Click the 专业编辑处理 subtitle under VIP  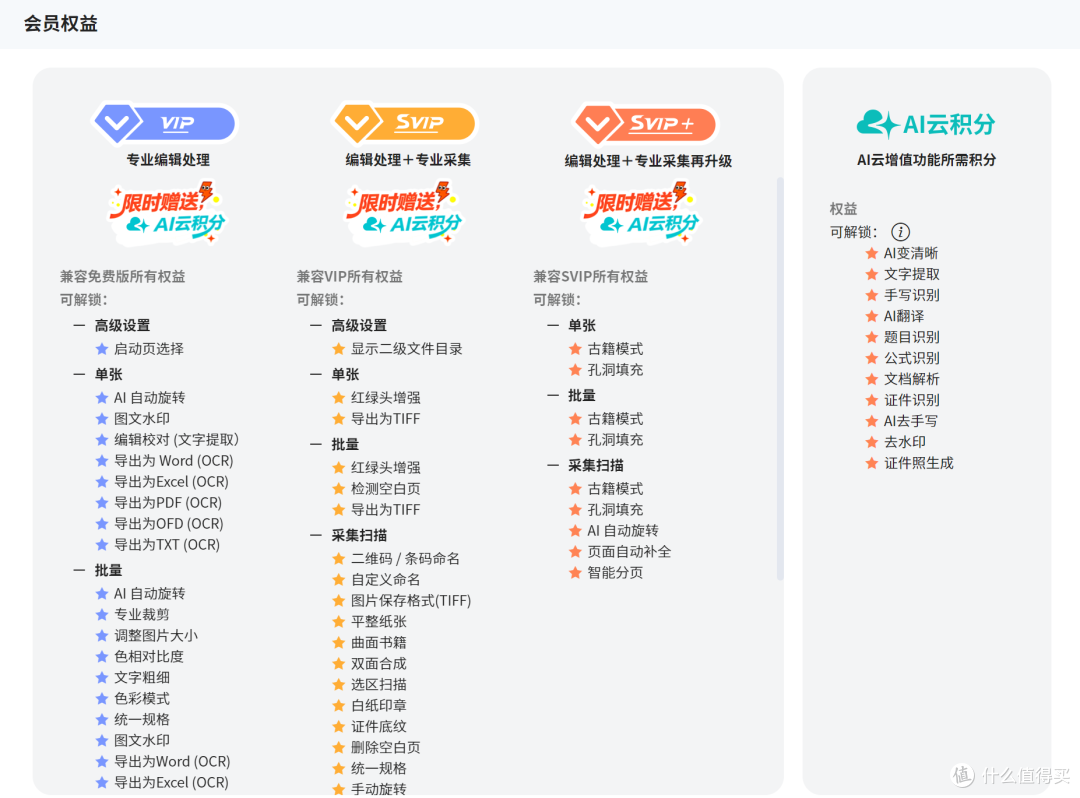point(168,160)
